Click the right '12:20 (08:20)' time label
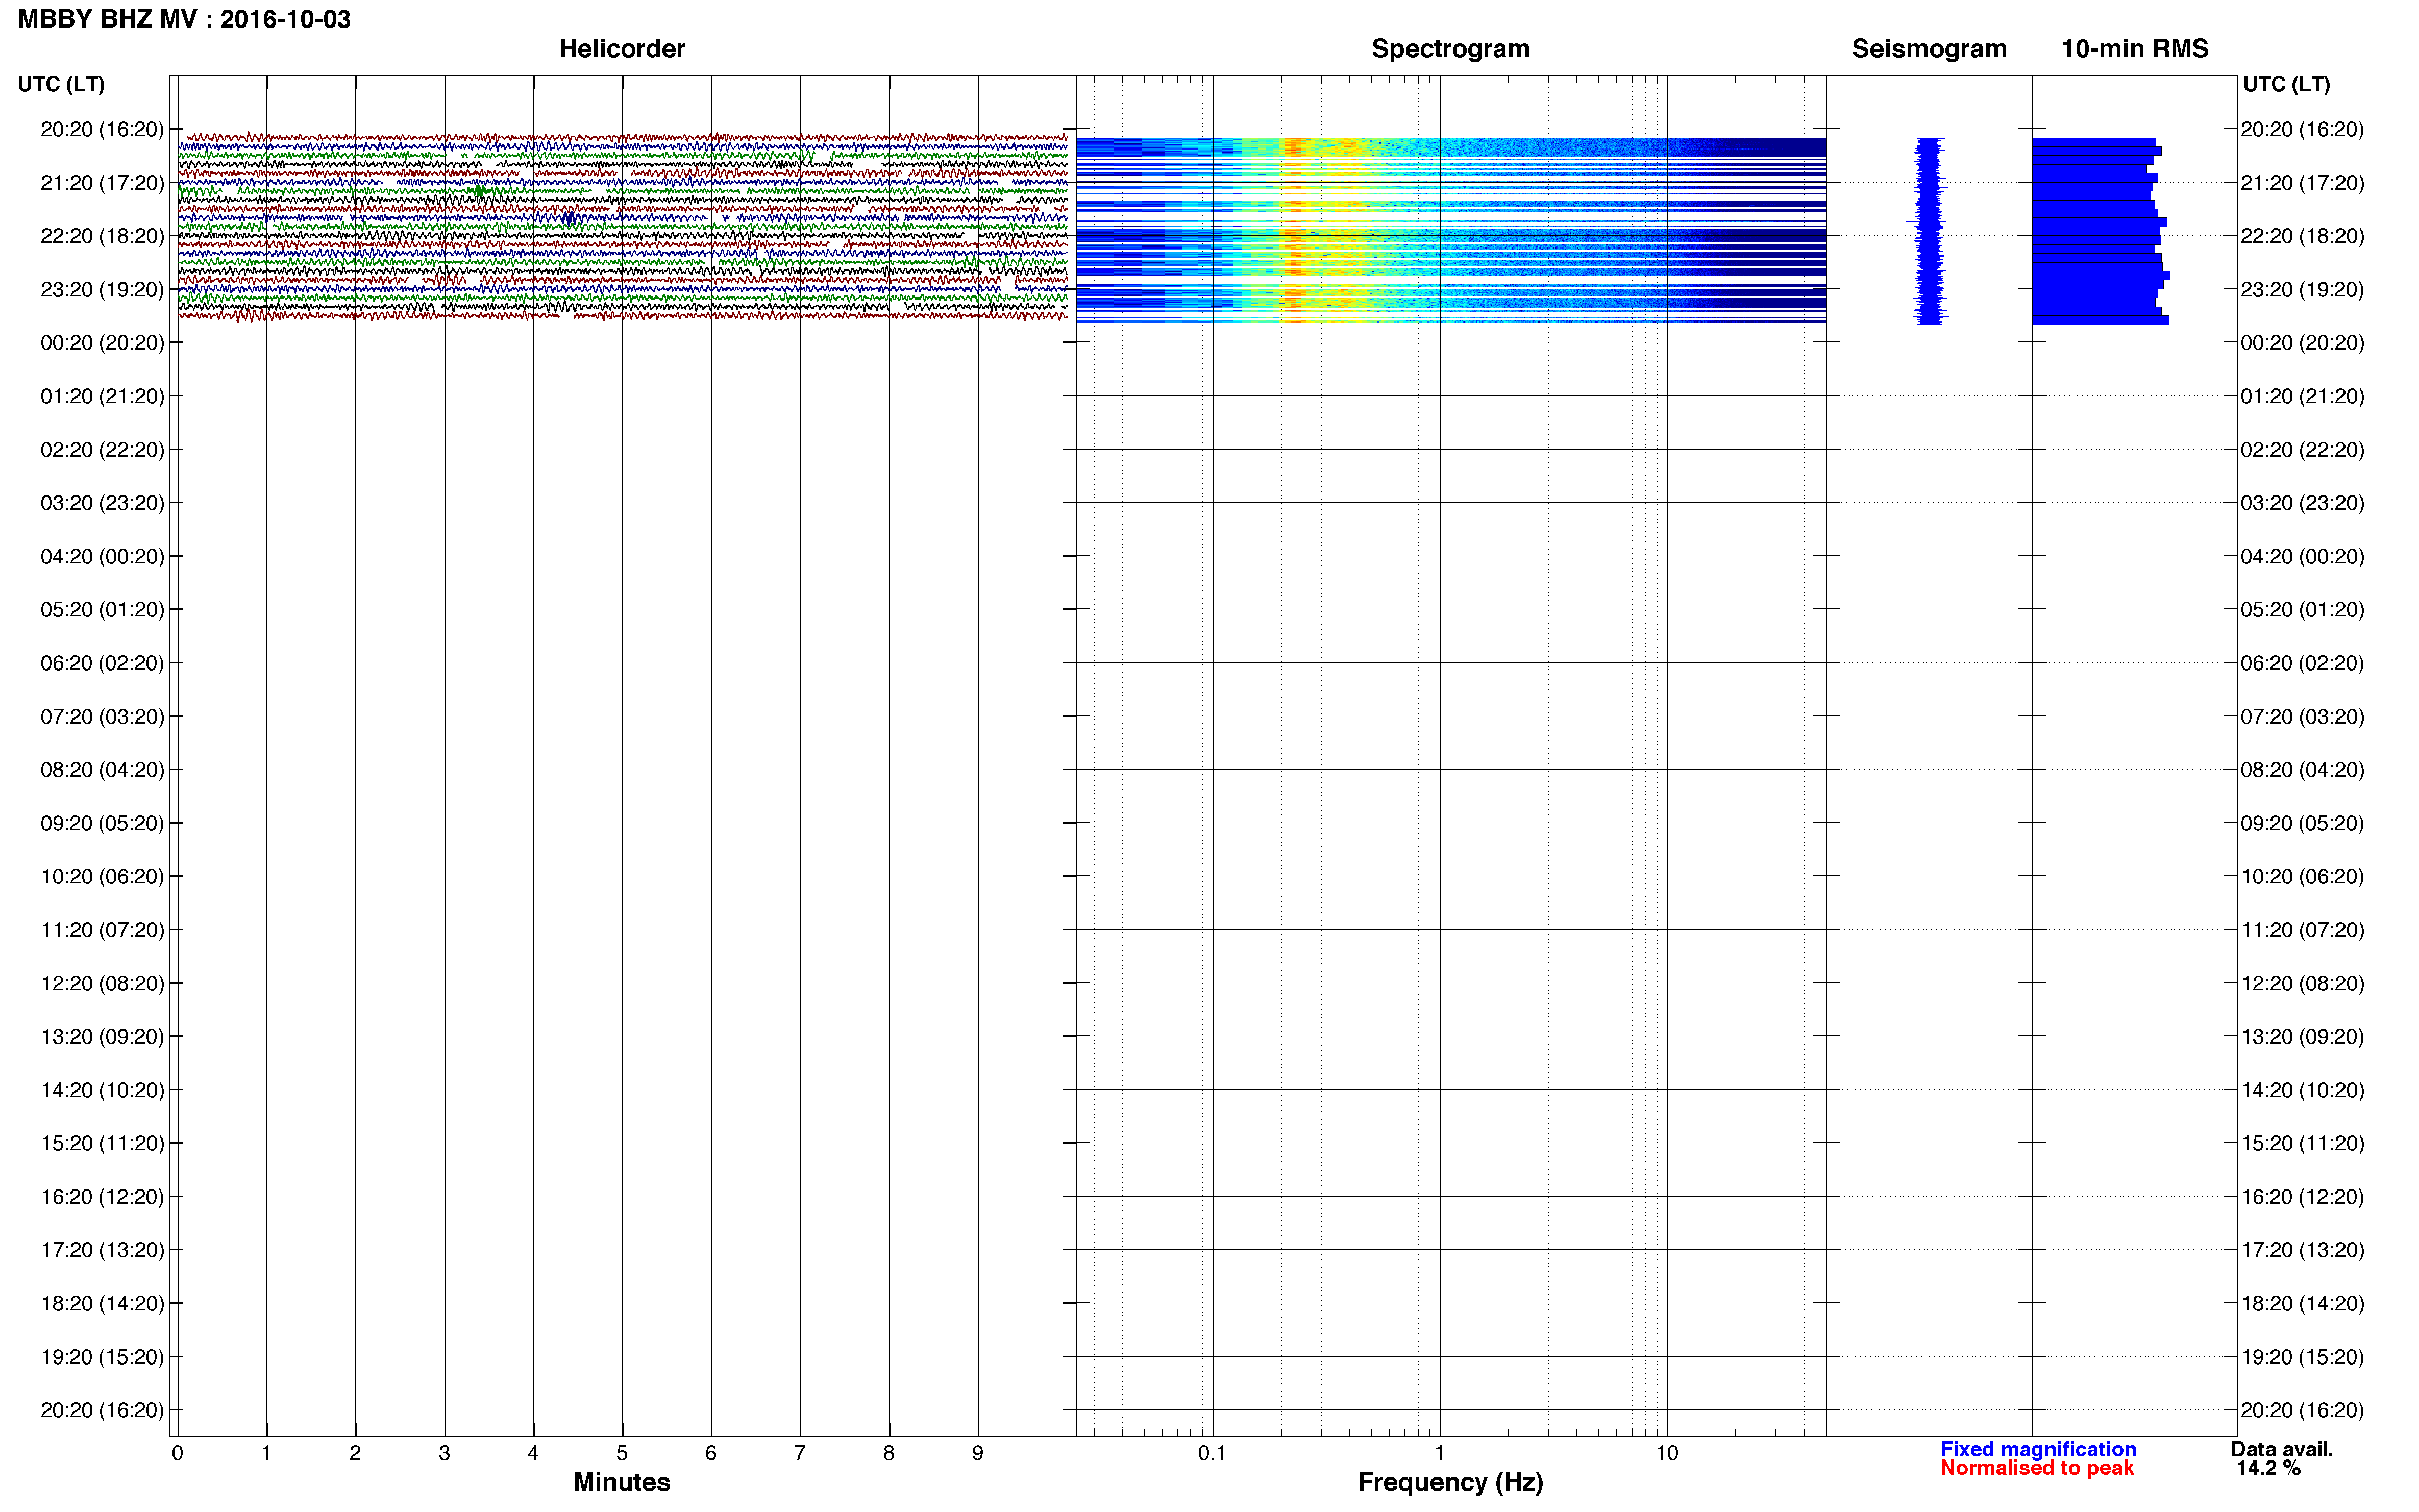Image resolution: width=2419 pixels, height=1512 pixels. (x=2302, y=983)
